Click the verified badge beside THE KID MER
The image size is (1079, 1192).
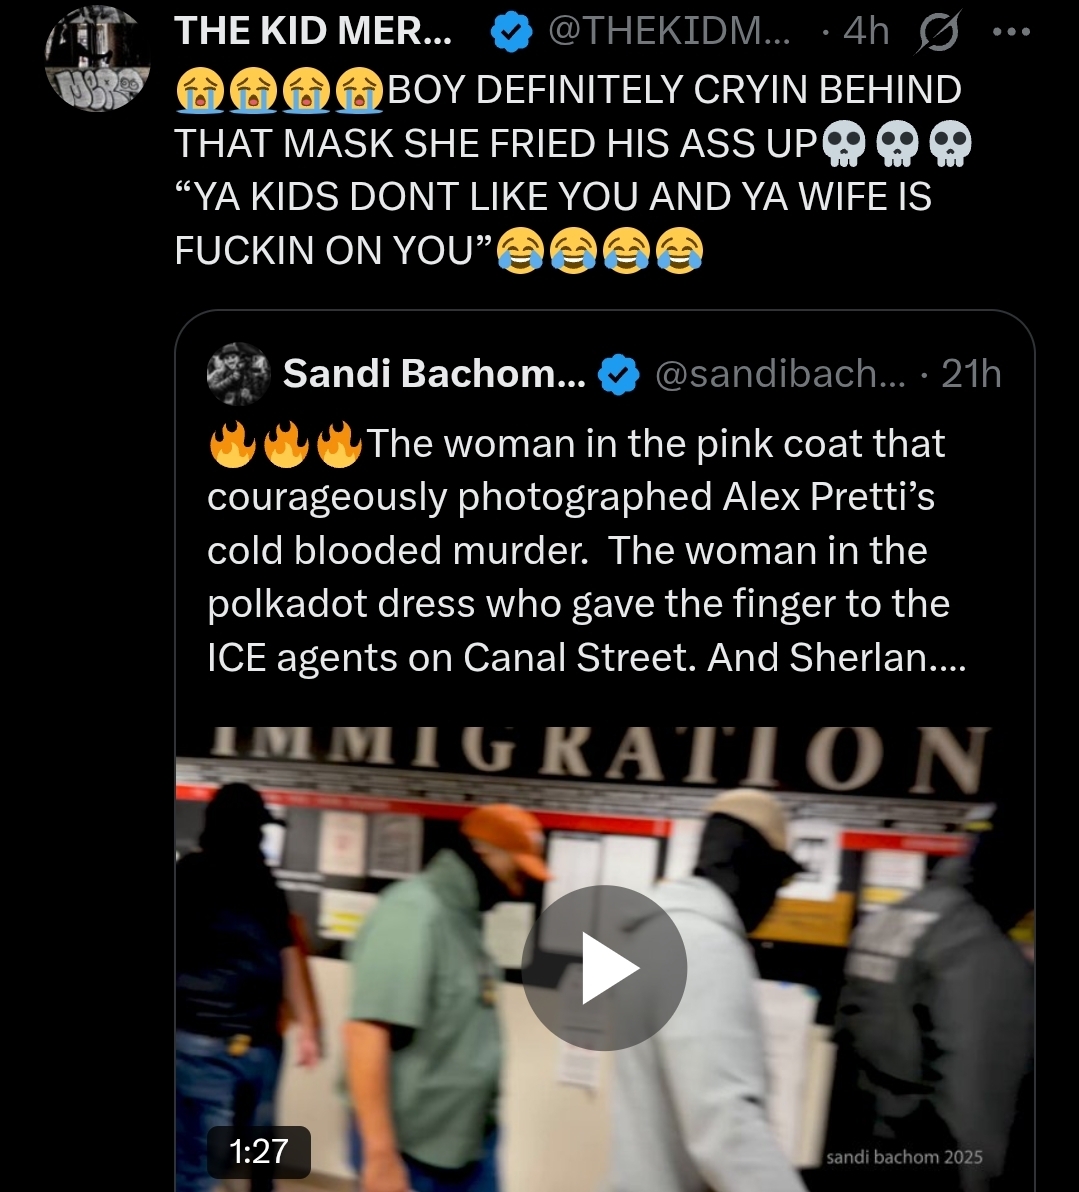tap(510, 33)
